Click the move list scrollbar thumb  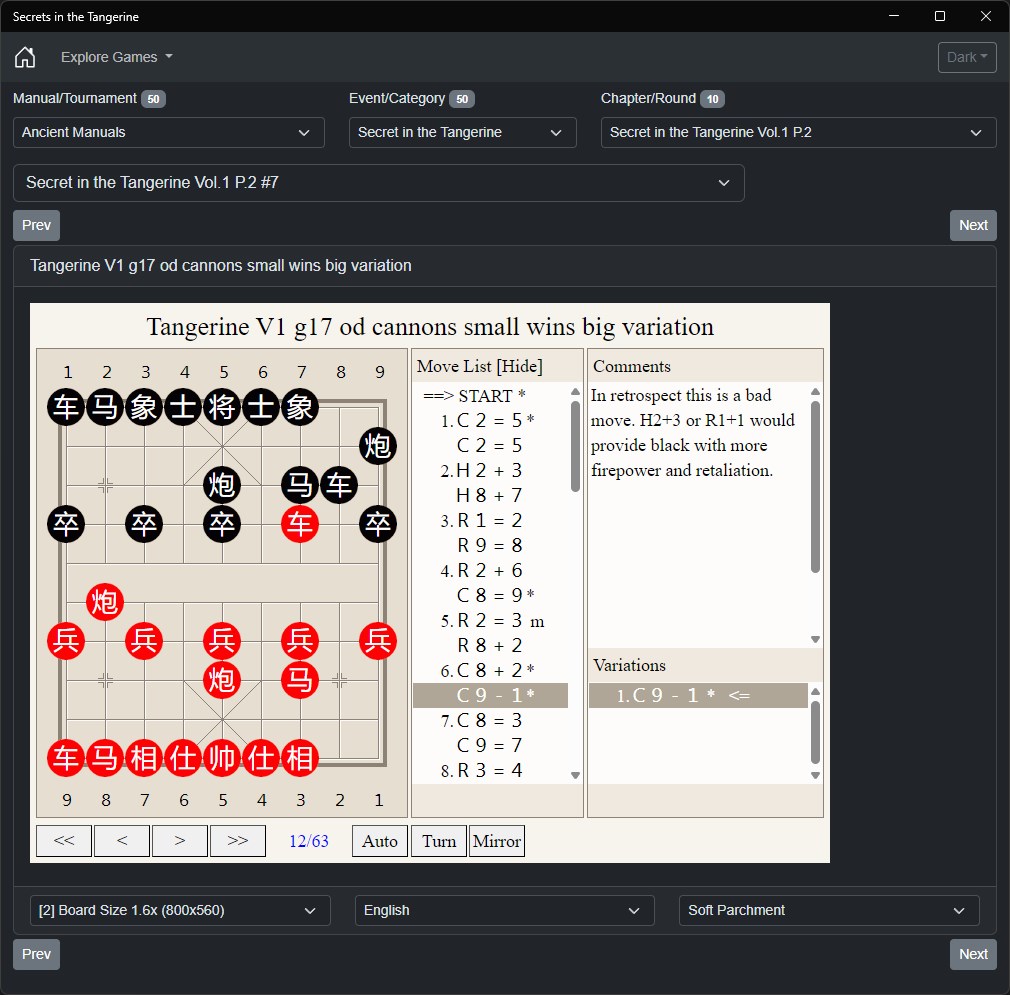click(575, 446)
